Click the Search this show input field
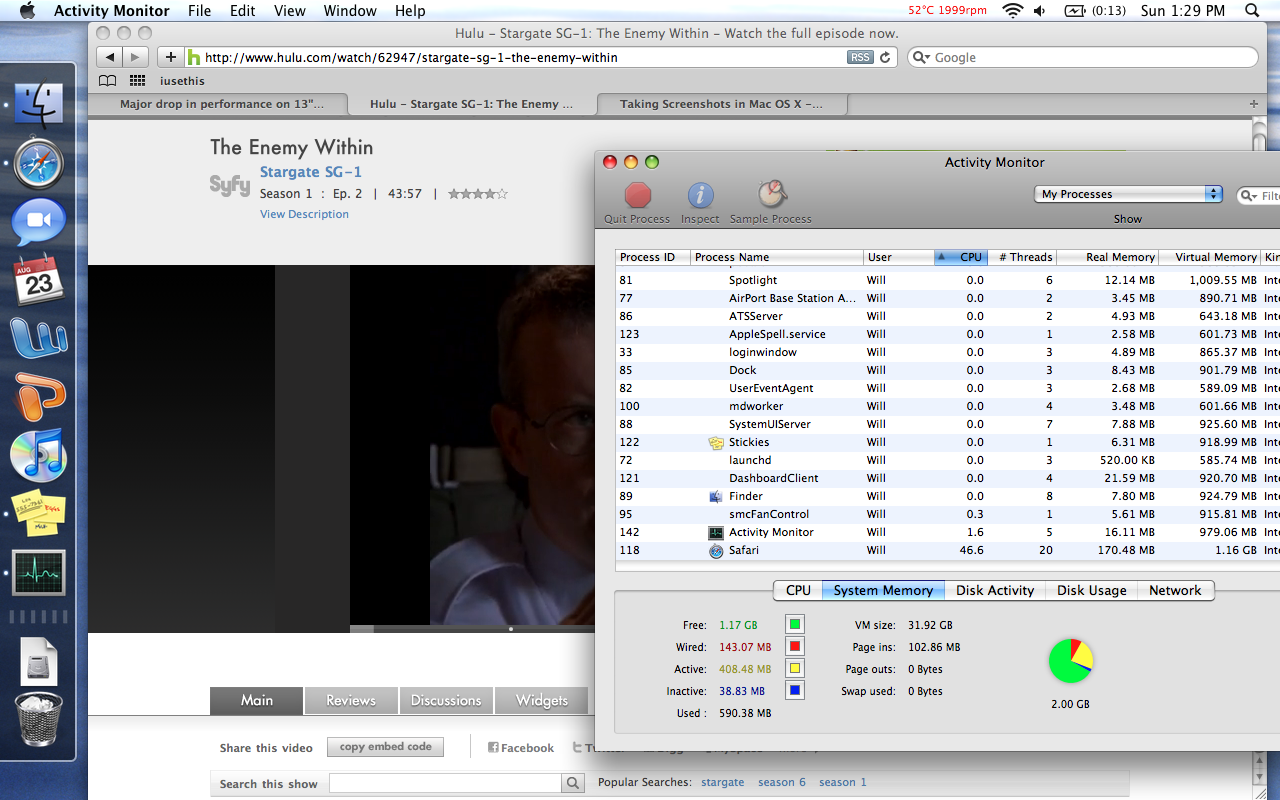 (446, 783)
